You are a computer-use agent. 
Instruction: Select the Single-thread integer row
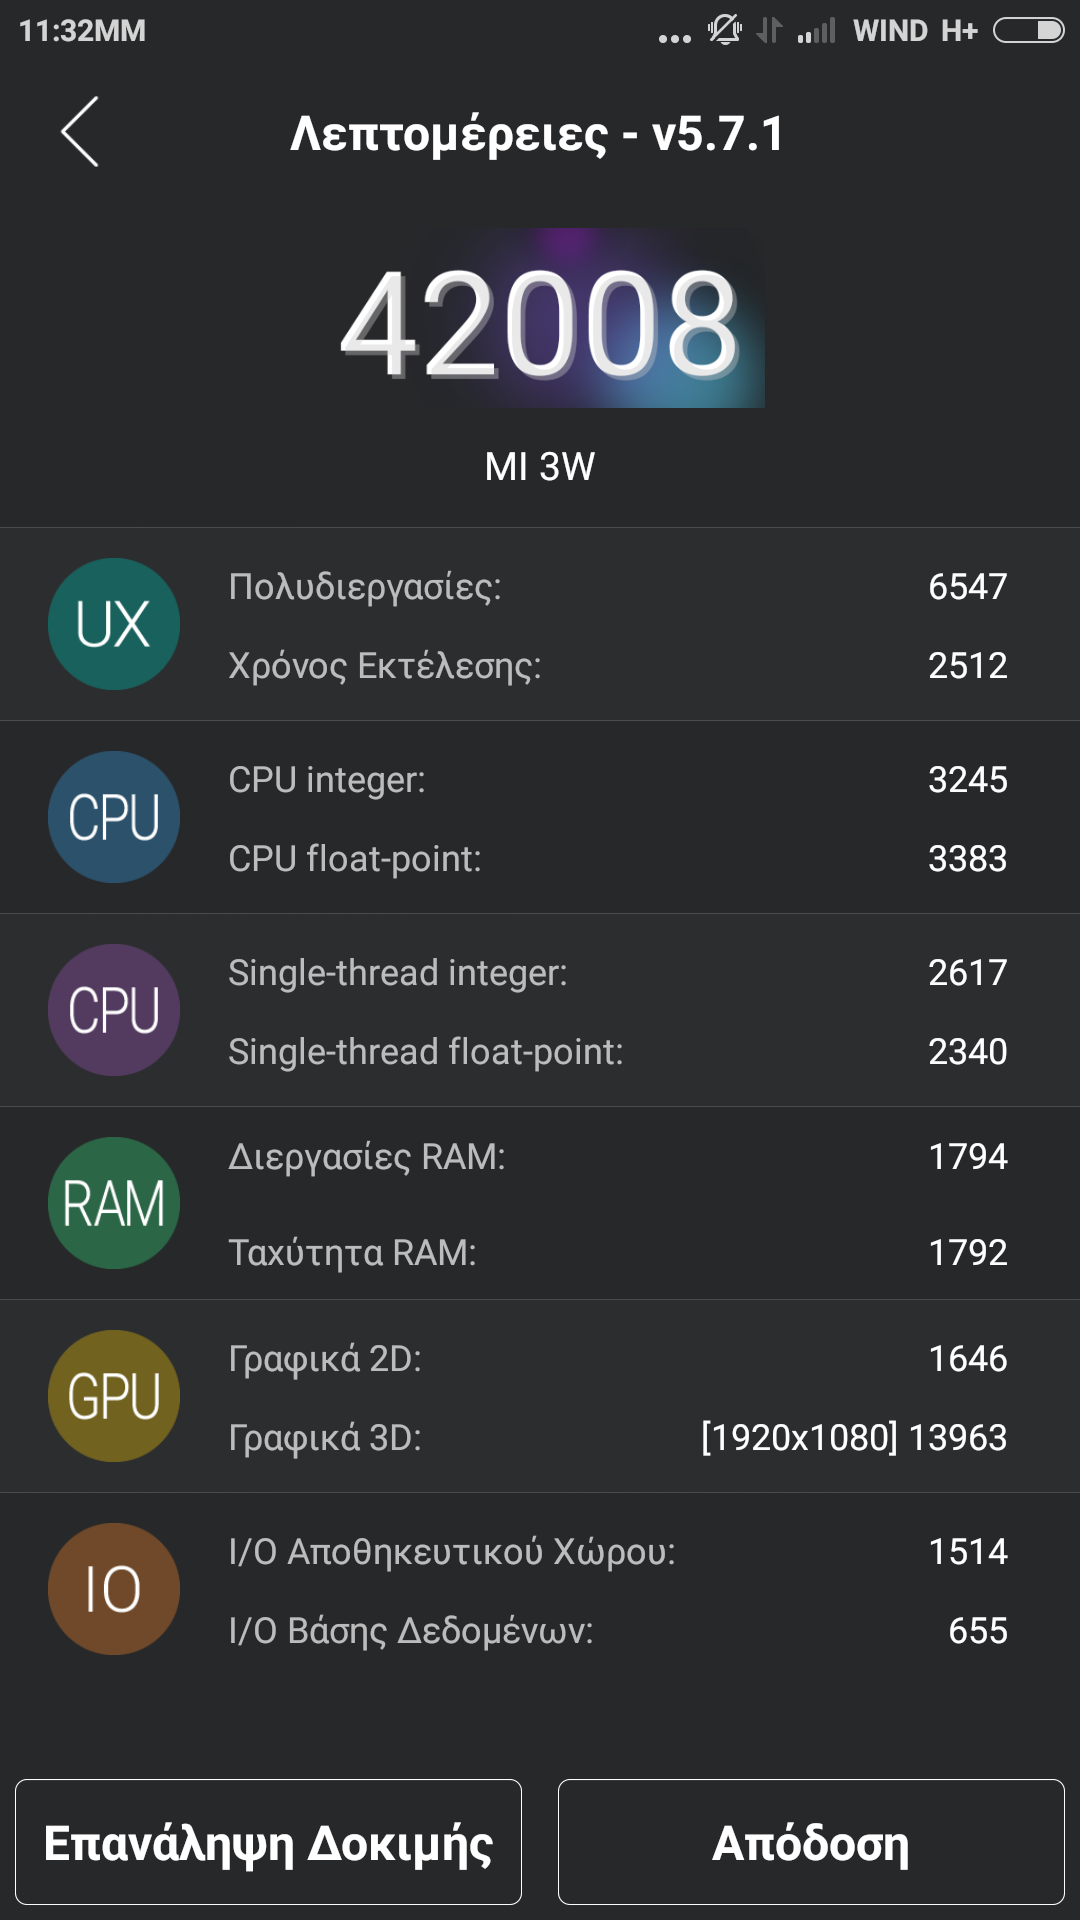coord(617,973)
